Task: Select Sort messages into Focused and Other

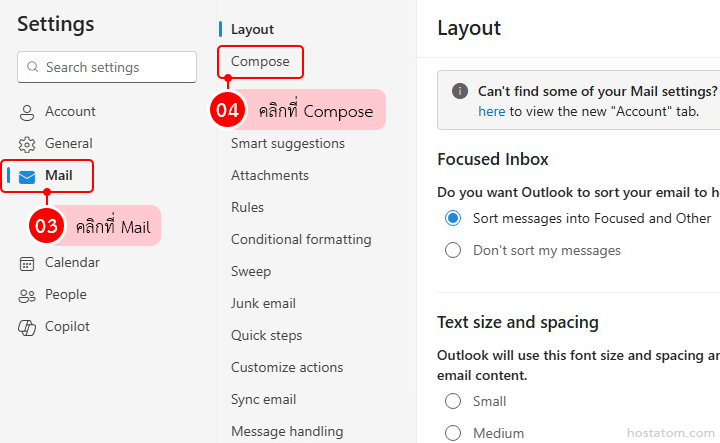Action: (453, 218)
